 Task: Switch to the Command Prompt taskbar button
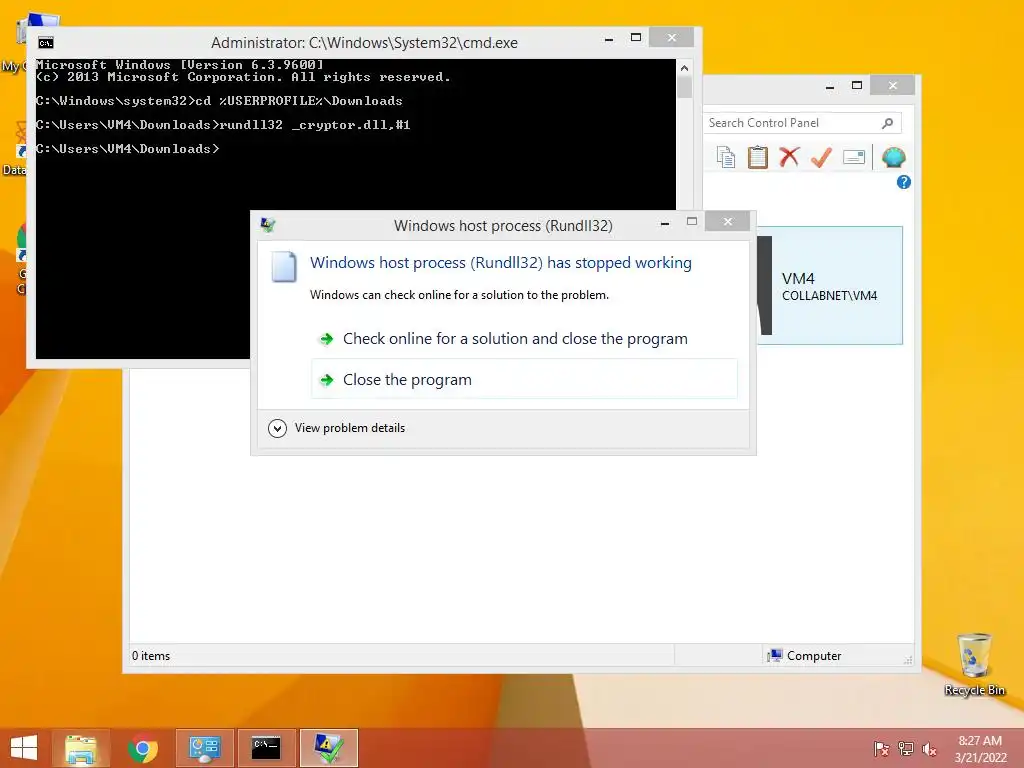pos(266,748)
